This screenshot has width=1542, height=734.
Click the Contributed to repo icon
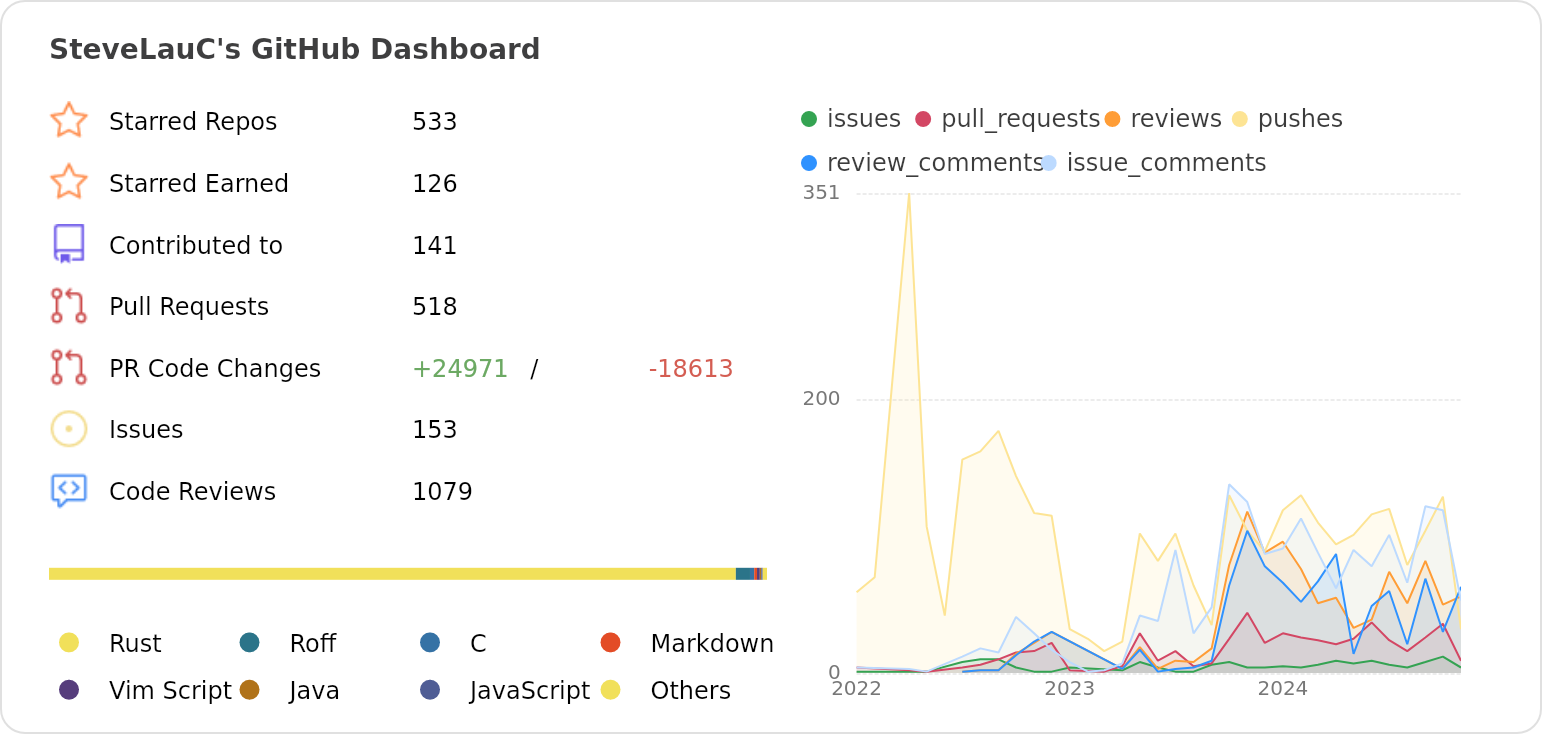69,244
